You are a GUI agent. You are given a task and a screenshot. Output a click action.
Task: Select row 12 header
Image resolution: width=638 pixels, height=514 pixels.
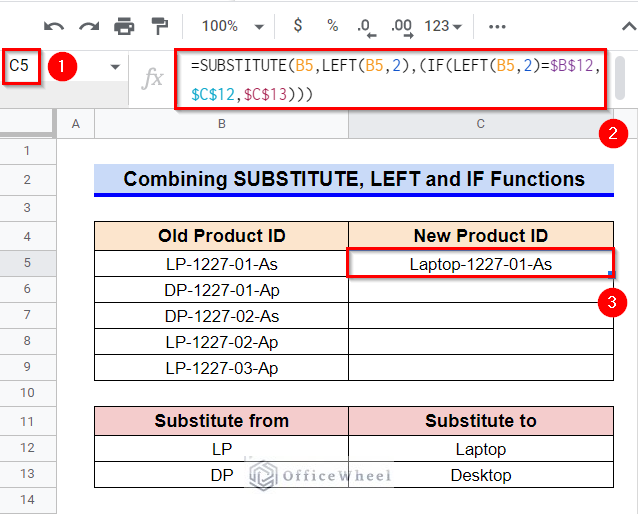[x=27, y=448]
